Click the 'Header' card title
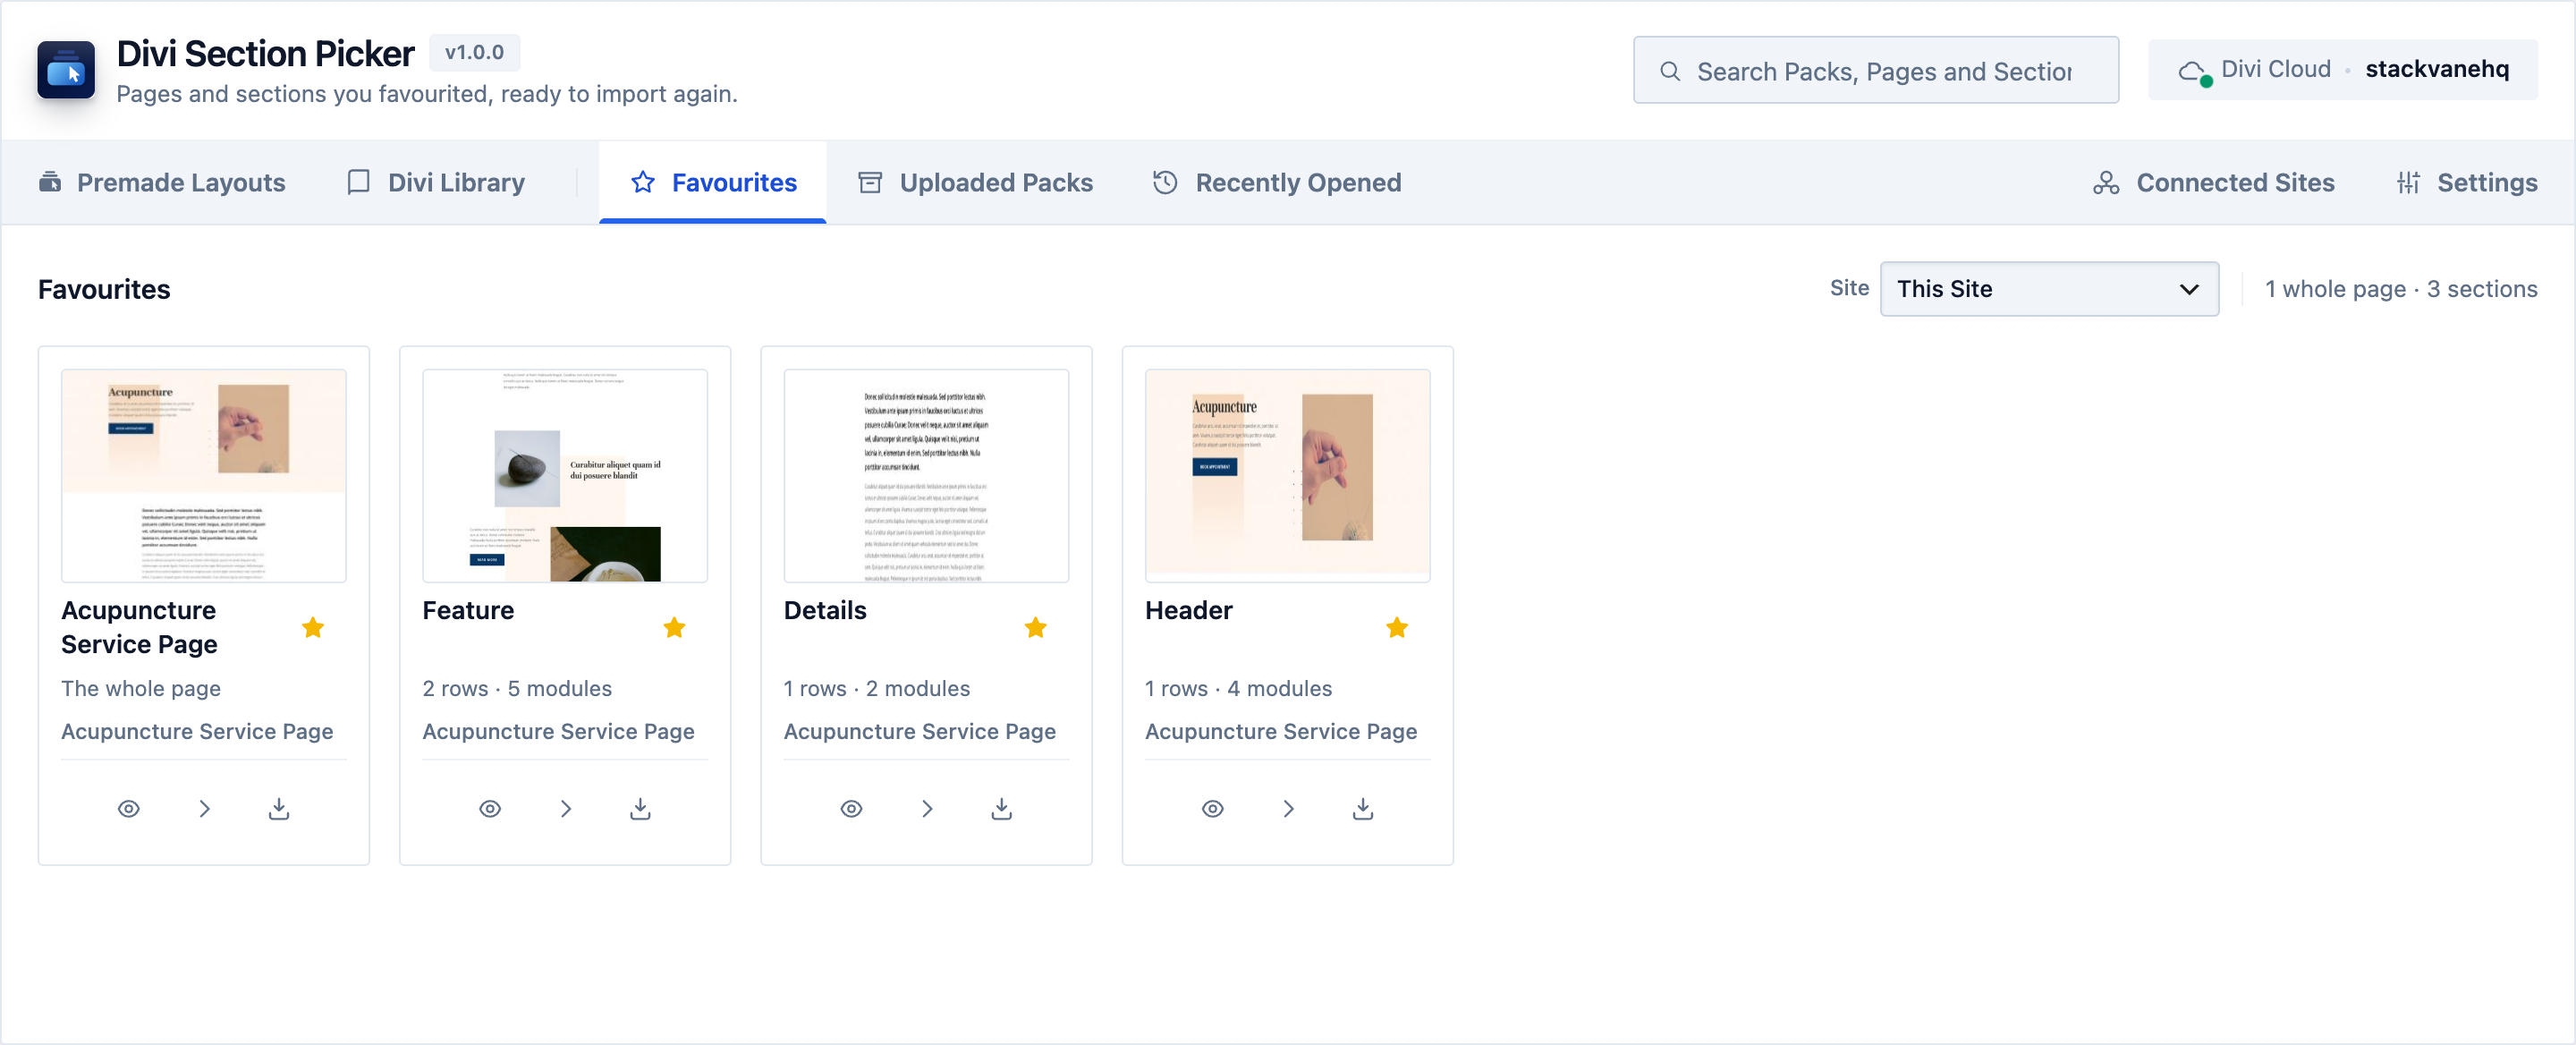 (x=1188, y=610)
